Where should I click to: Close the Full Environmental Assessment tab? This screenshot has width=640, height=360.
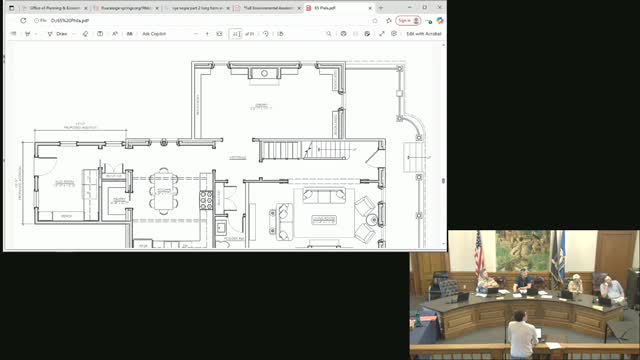[x=299, y=8]
